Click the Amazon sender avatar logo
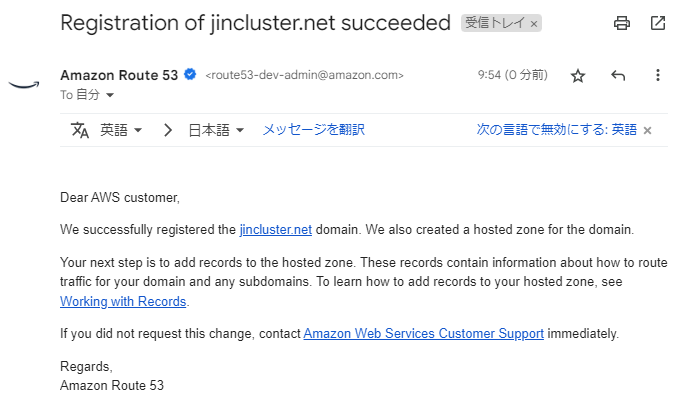The image size is (685, 408). 24,84
